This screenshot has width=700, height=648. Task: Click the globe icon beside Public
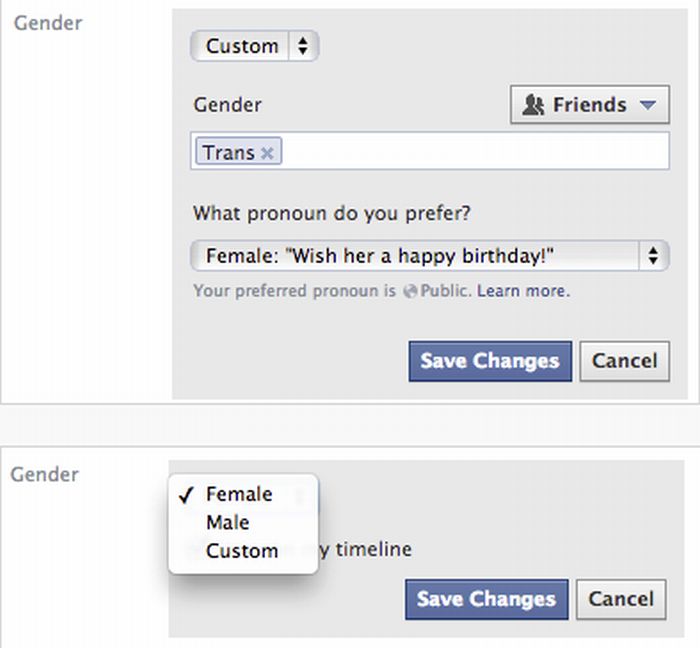click(408, 292)
